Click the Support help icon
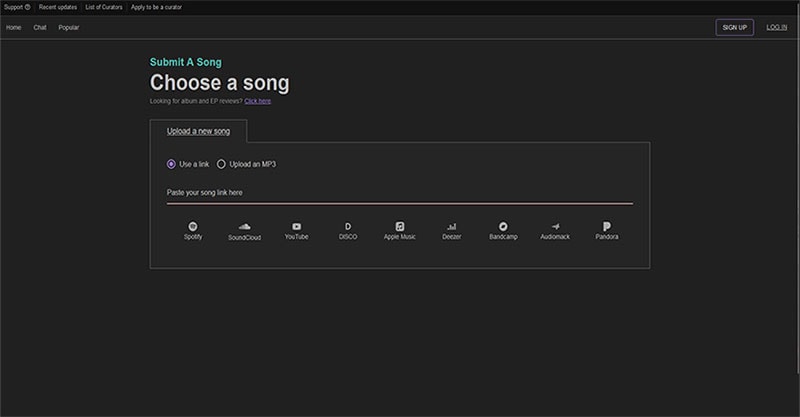Viewport: 800px width, 417px height. tap(28, 7)
